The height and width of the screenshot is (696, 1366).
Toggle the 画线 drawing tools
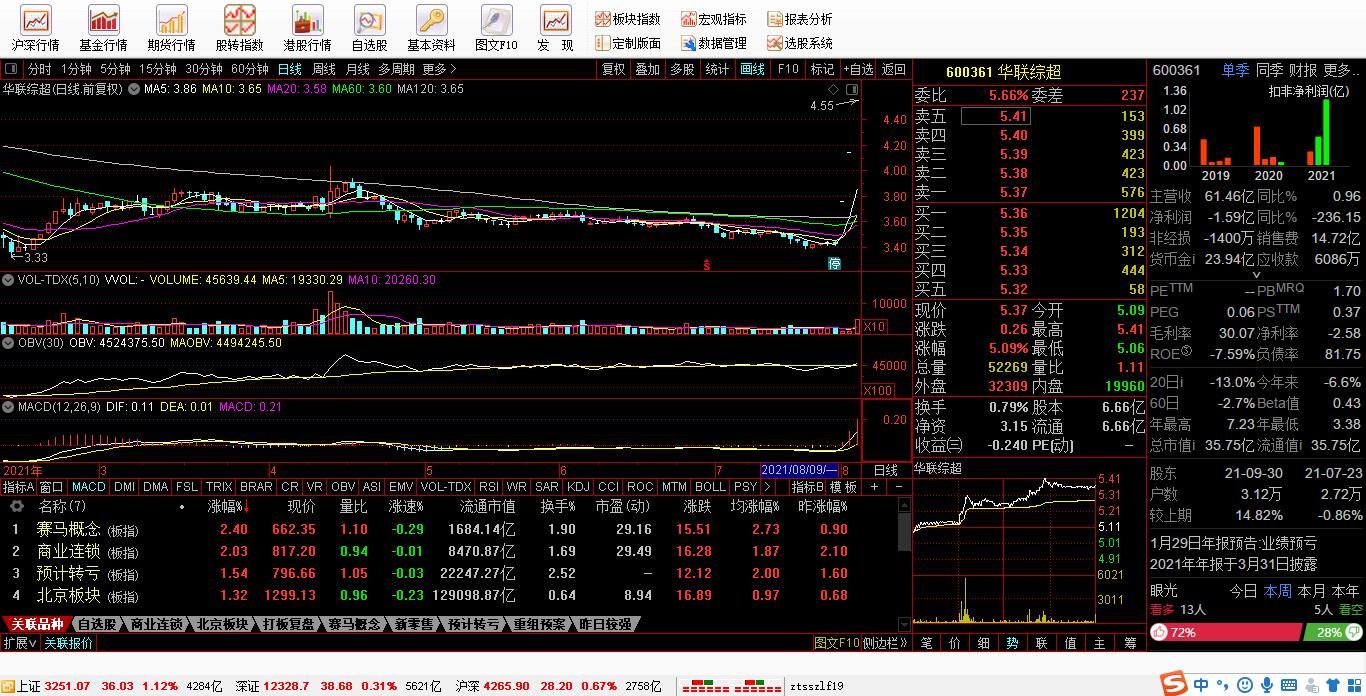coord(752,69)
